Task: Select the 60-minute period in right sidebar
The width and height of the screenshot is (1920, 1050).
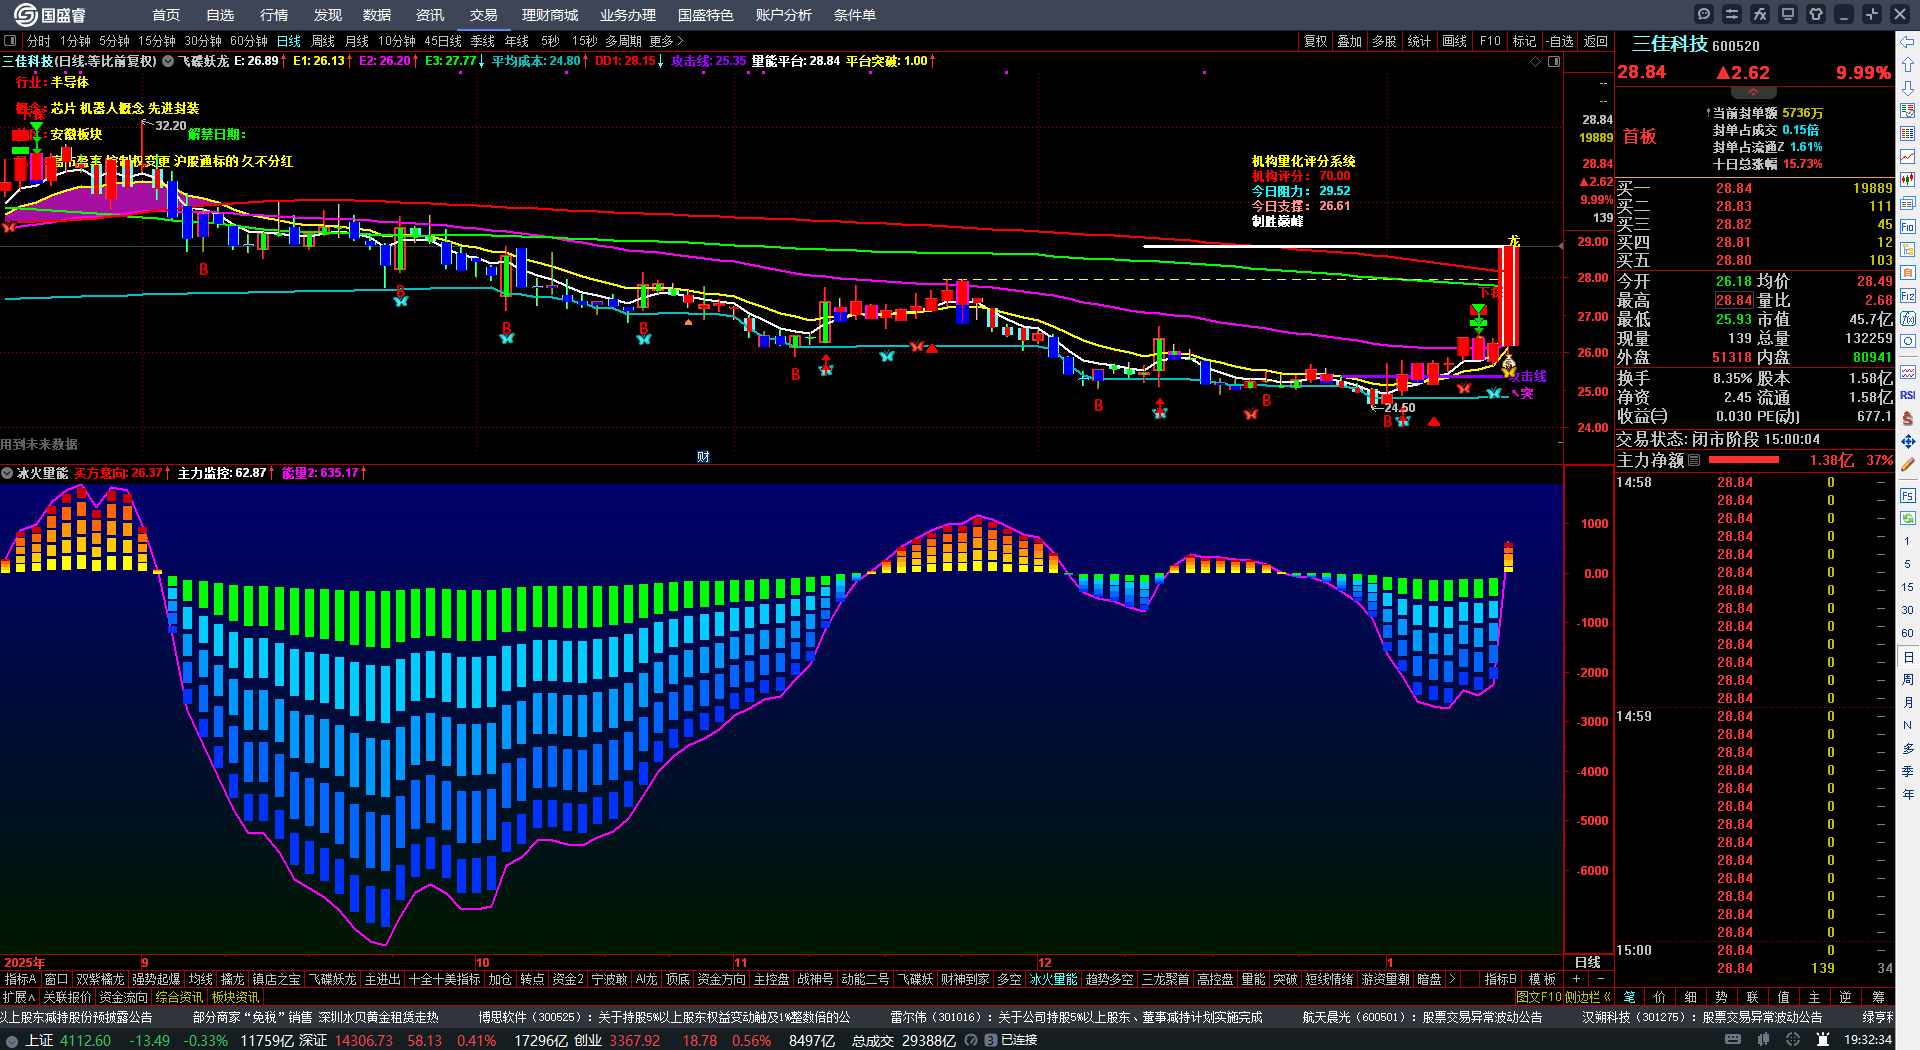Action: pyautogui.click(x=1908, y=633)
